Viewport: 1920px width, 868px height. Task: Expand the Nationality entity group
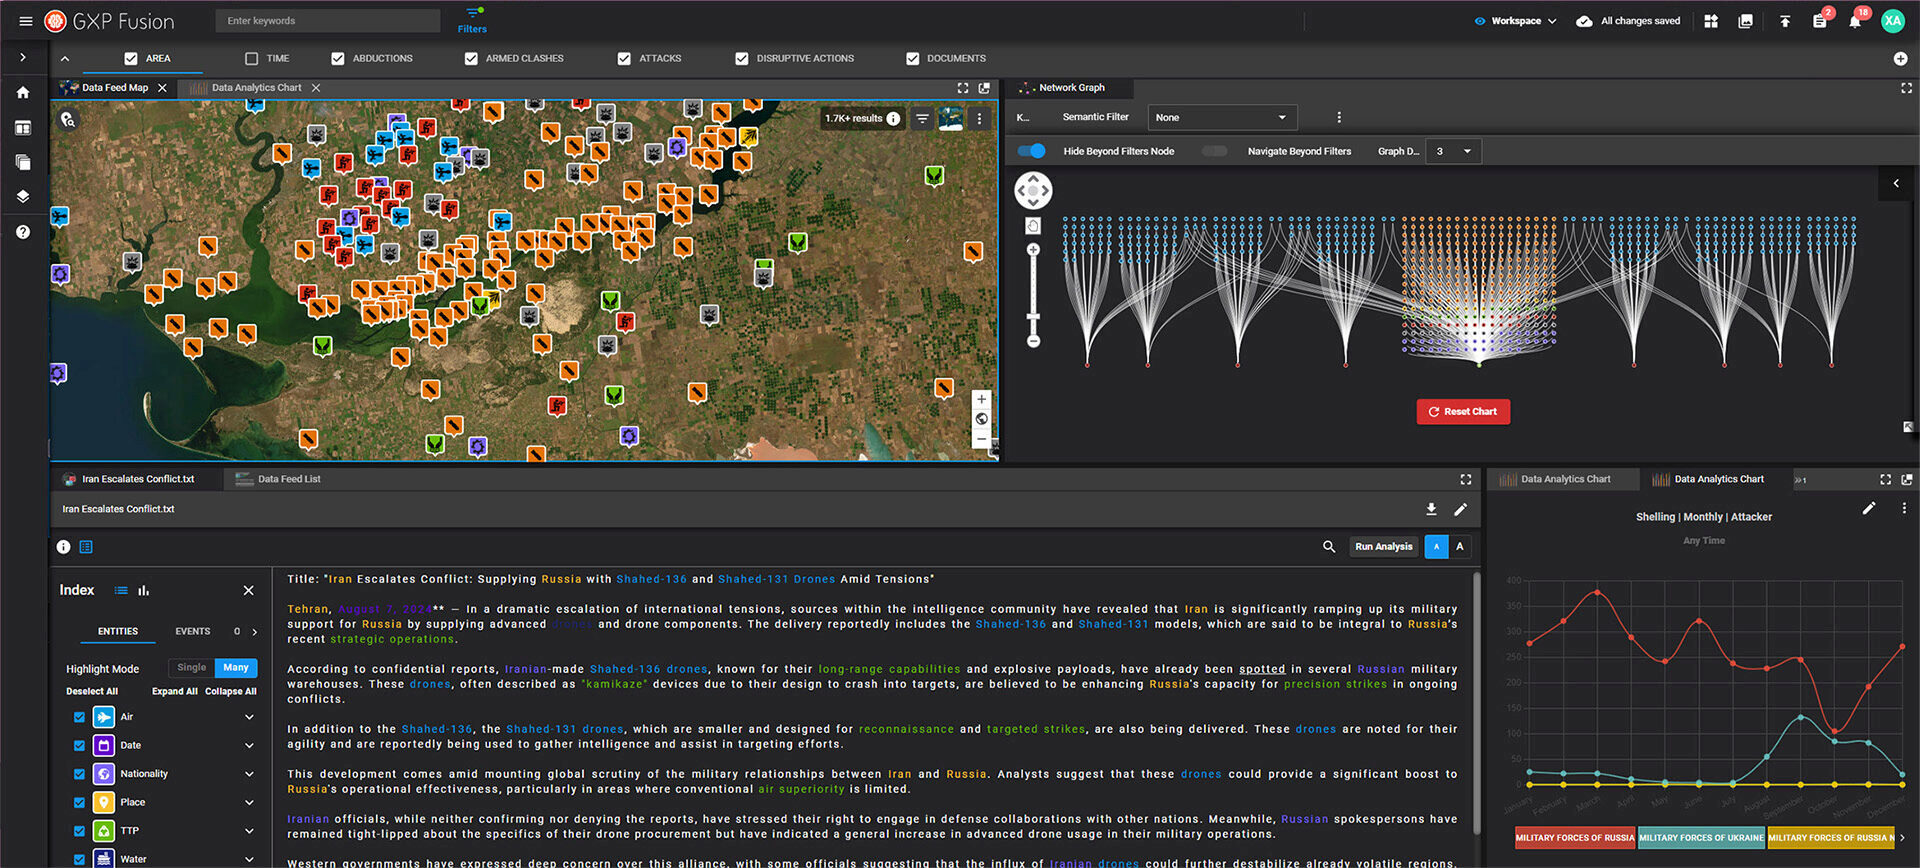(x=249, y=774)
